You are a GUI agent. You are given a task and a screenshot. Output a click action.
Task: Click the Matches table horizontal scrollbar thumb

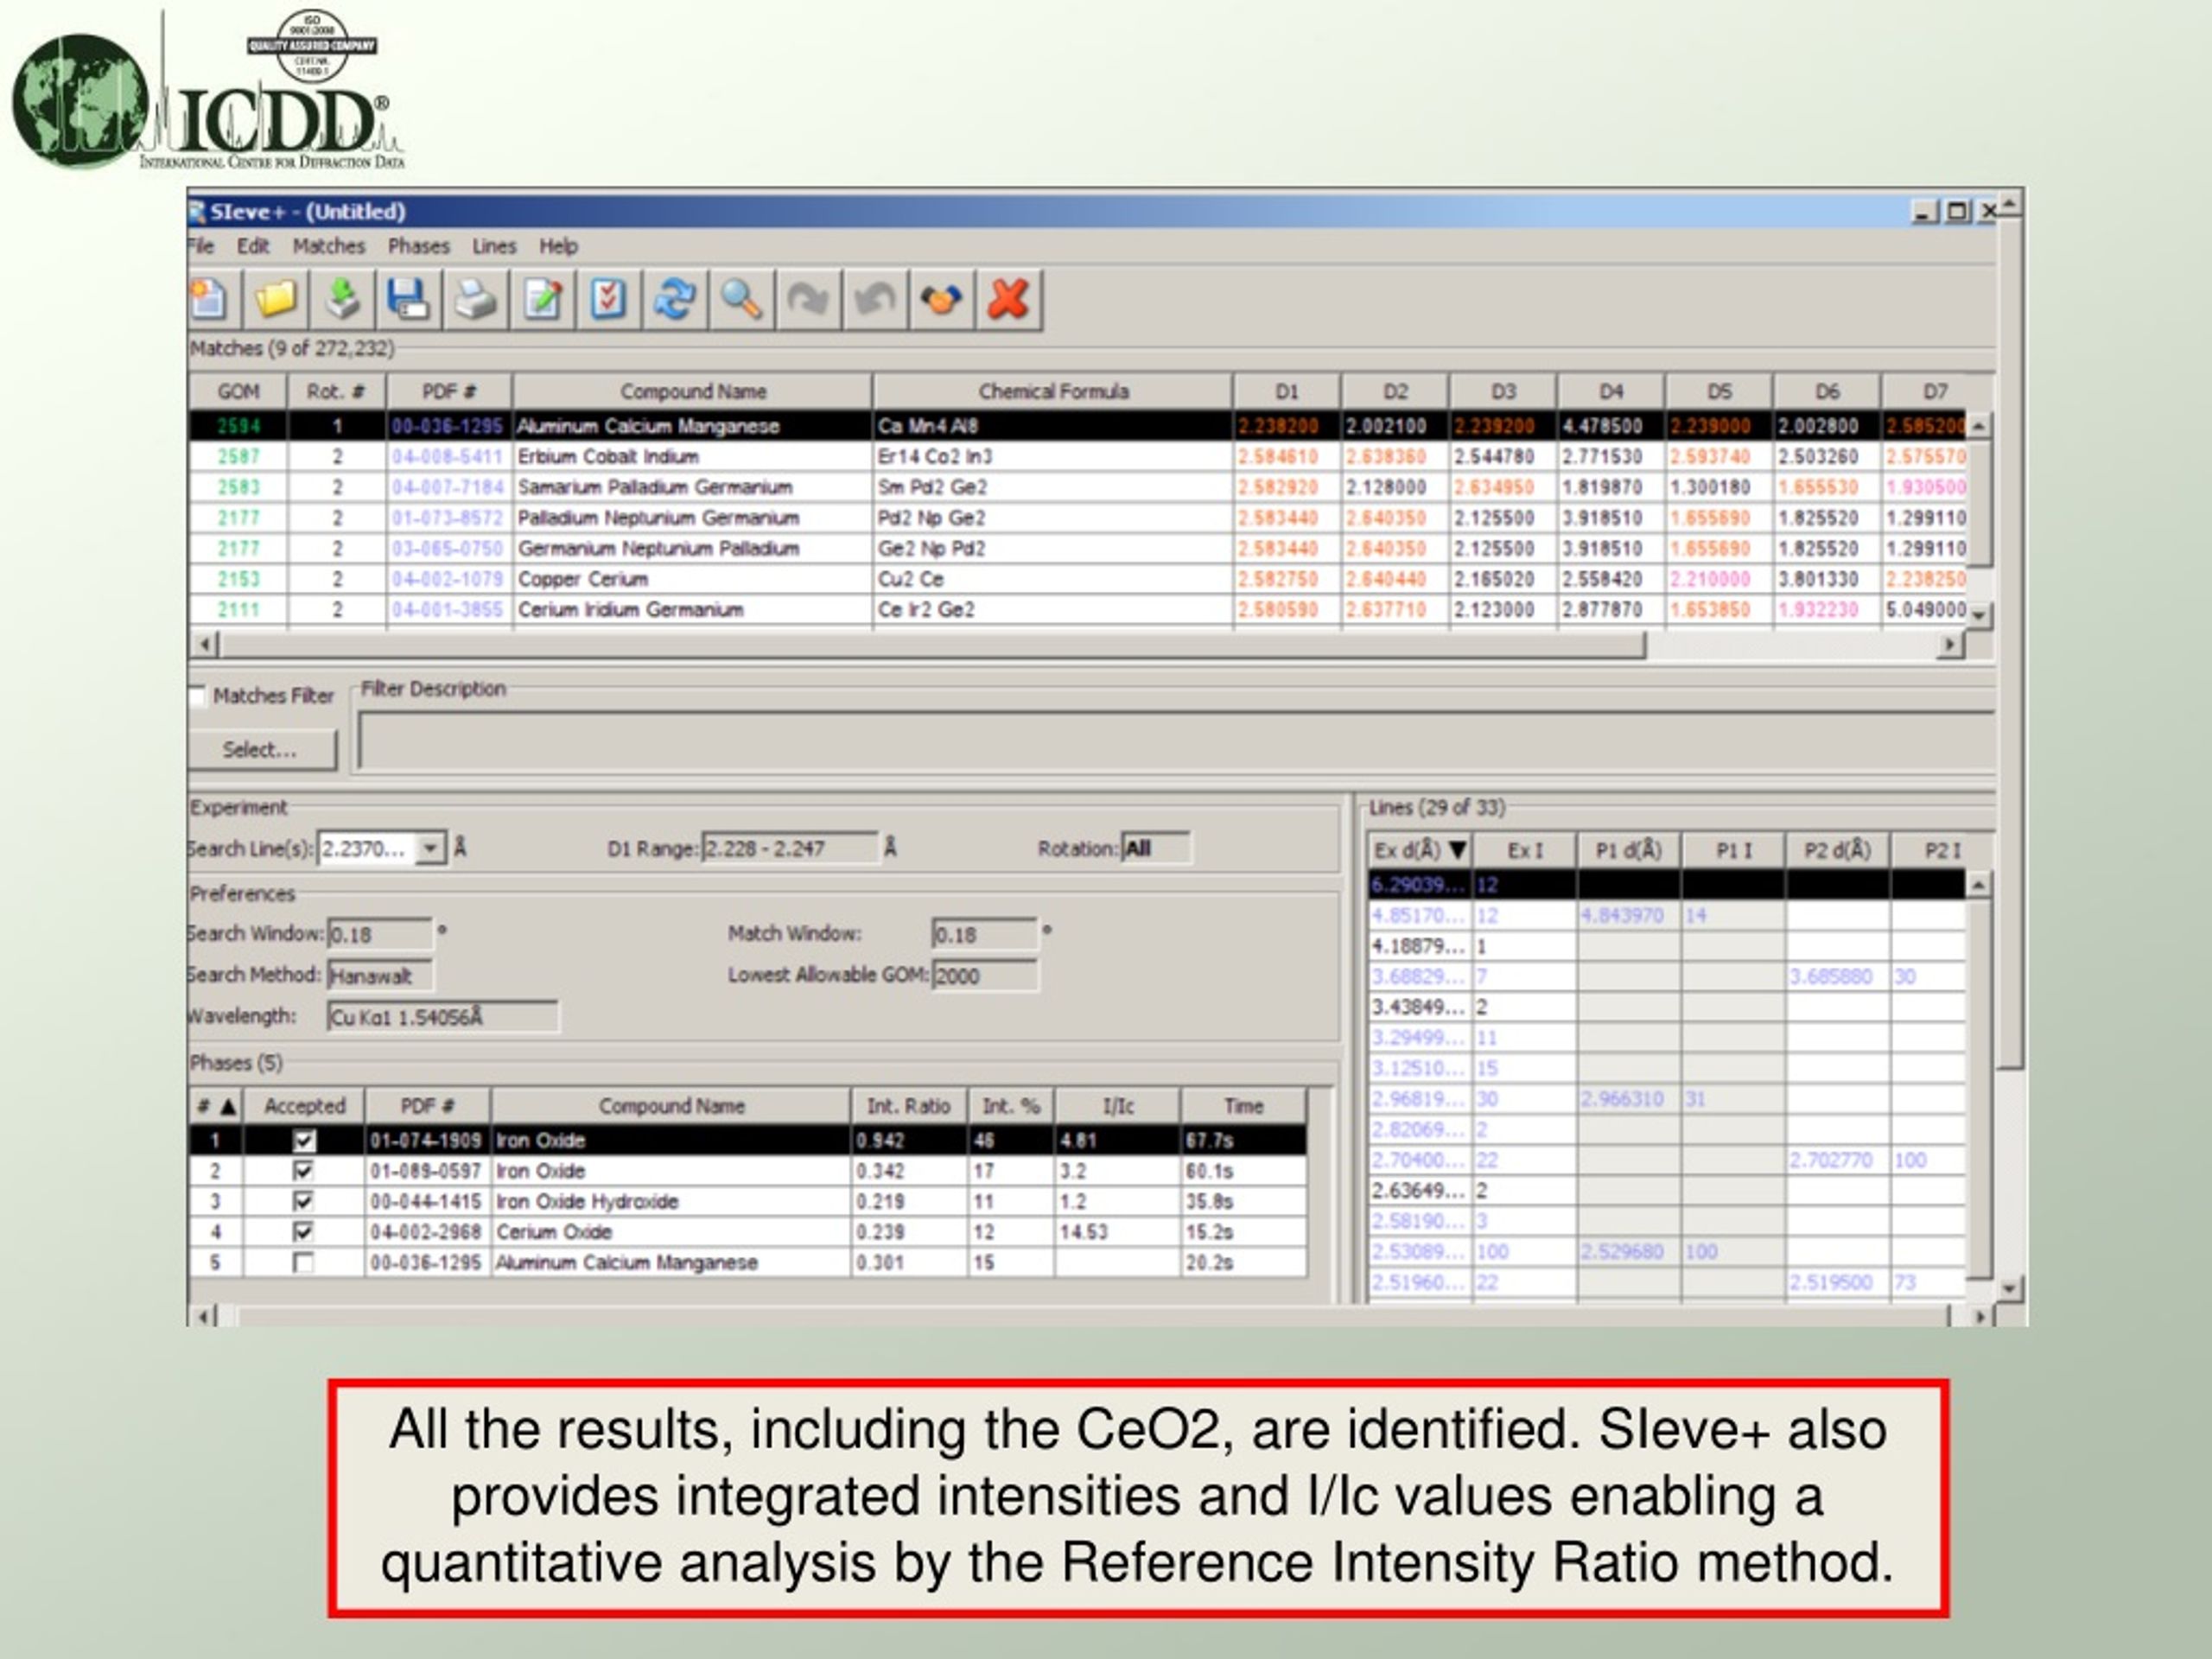coord(932,645)
